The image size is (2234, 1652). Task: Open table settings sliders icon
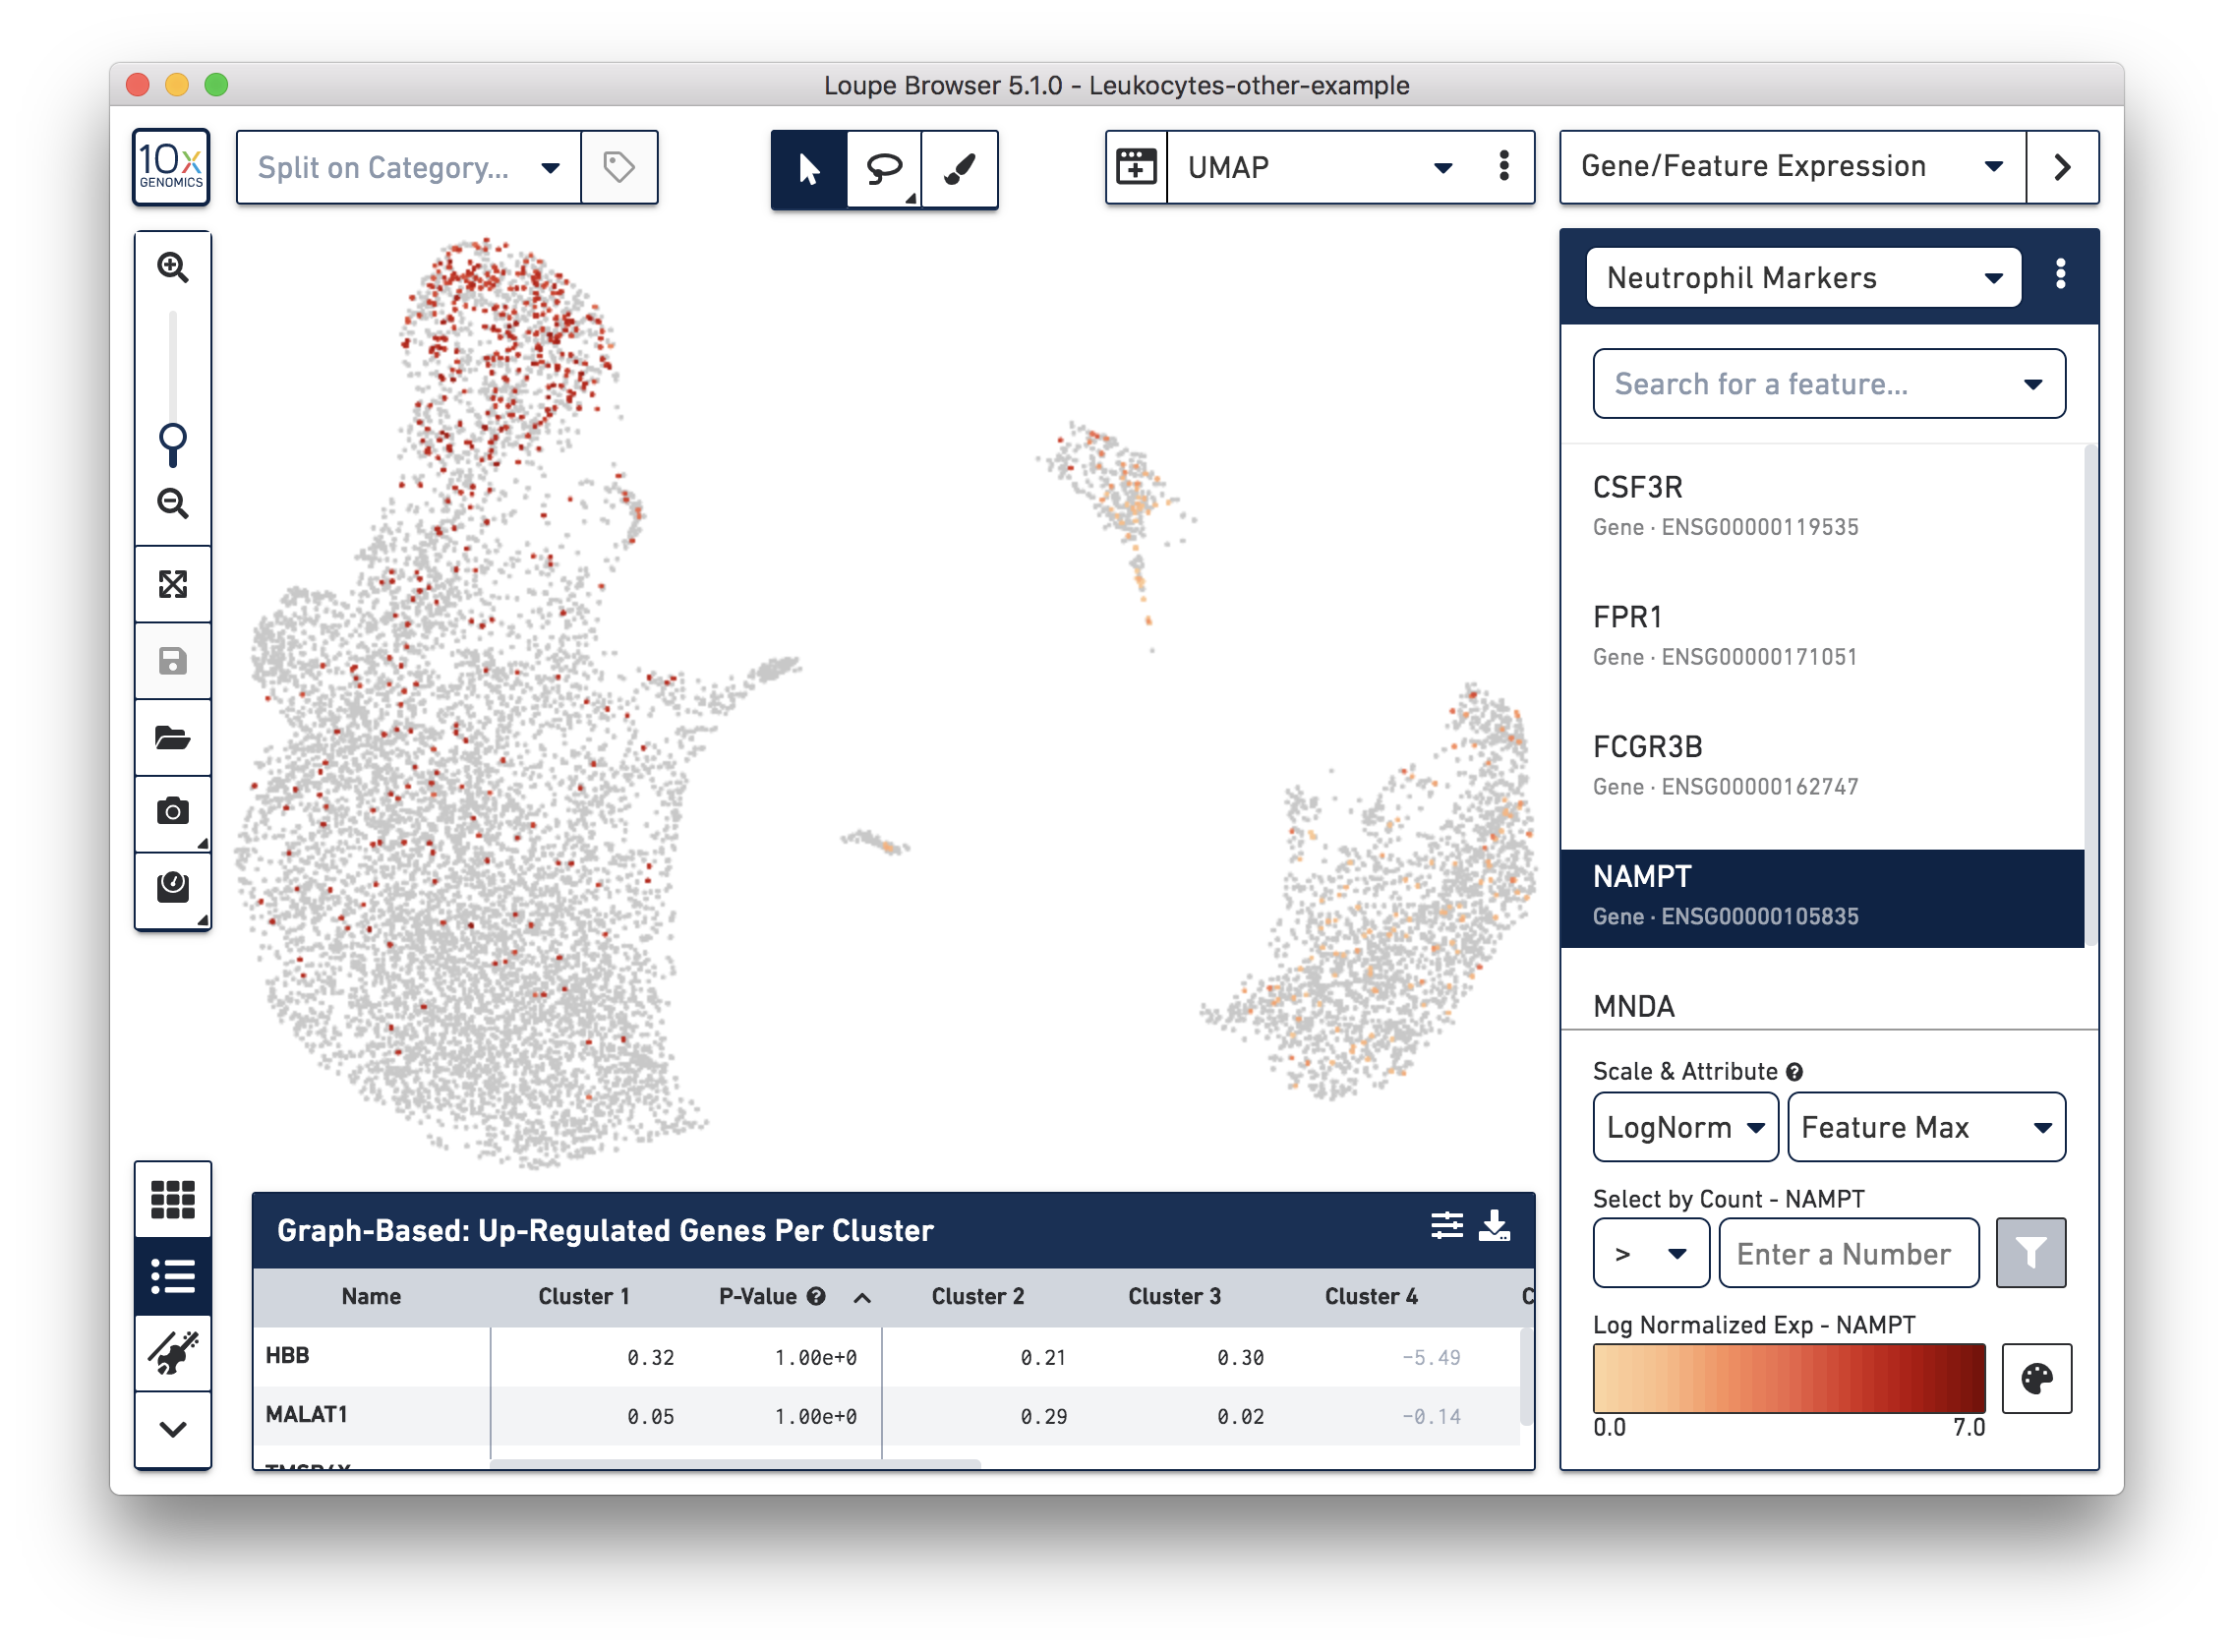pyautogui.click(x=1446, y=1226)
